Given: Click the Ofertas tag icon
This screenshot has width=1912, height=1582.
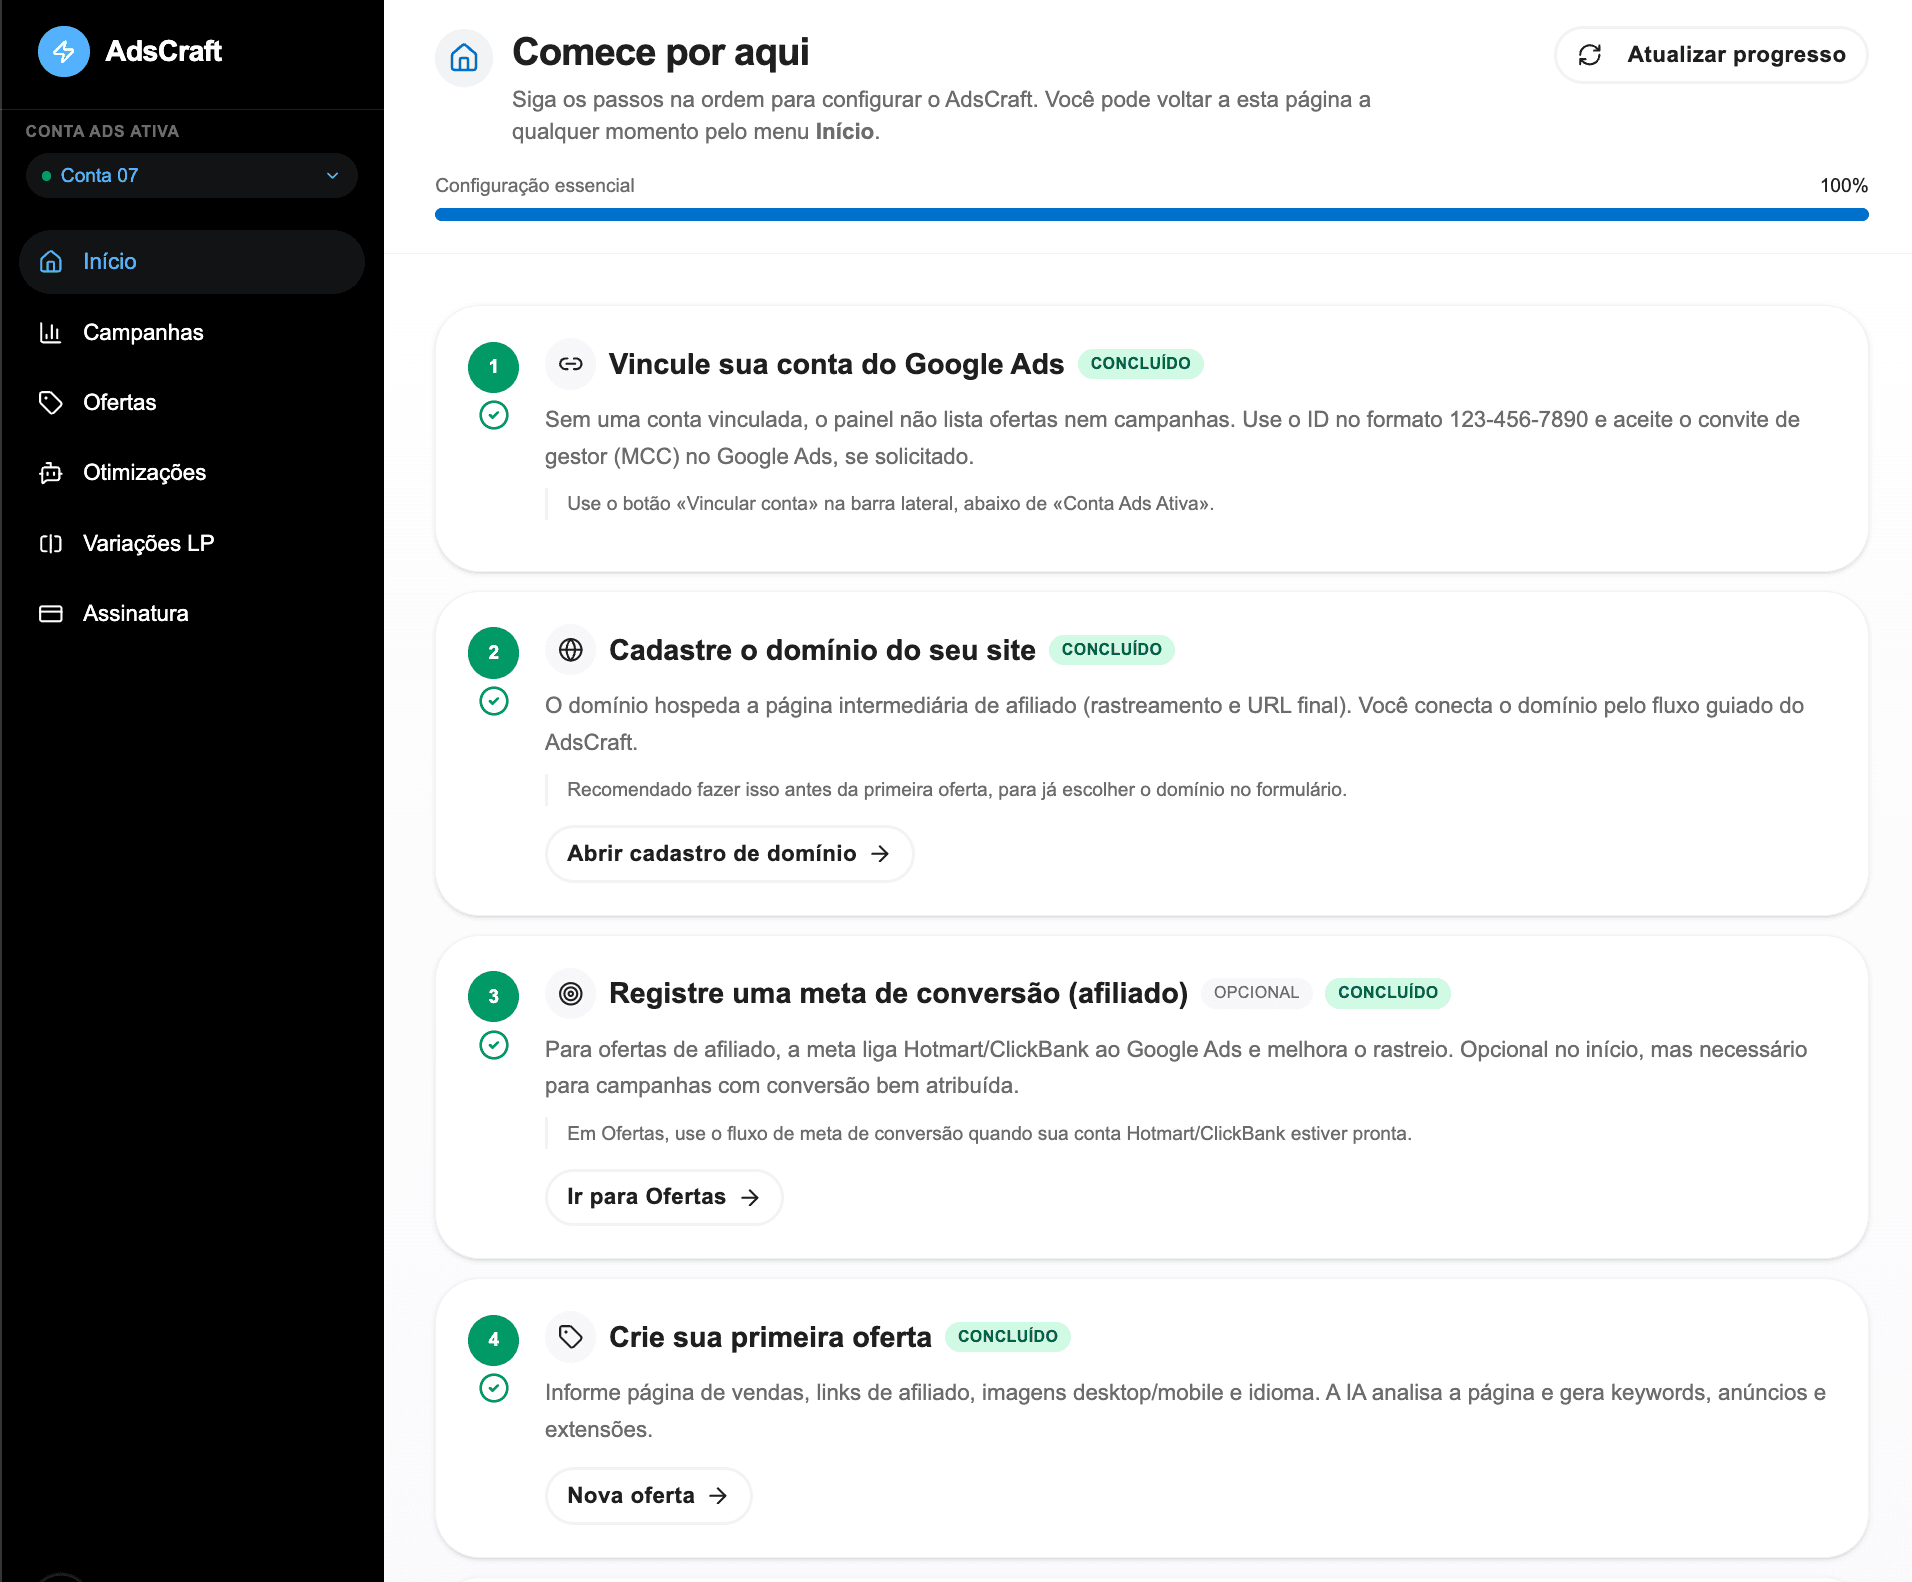Looking at the screenshot, I should 51,402.
